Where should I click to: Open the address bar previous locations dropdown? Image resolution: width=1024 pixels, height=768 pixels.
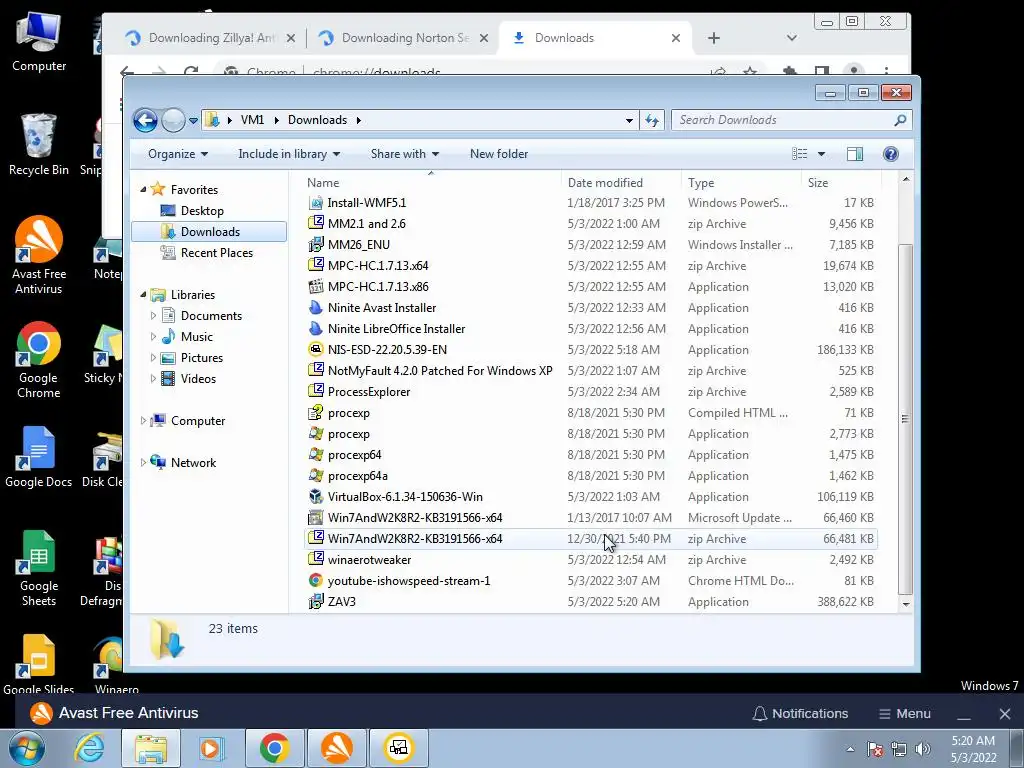point(629,120)
